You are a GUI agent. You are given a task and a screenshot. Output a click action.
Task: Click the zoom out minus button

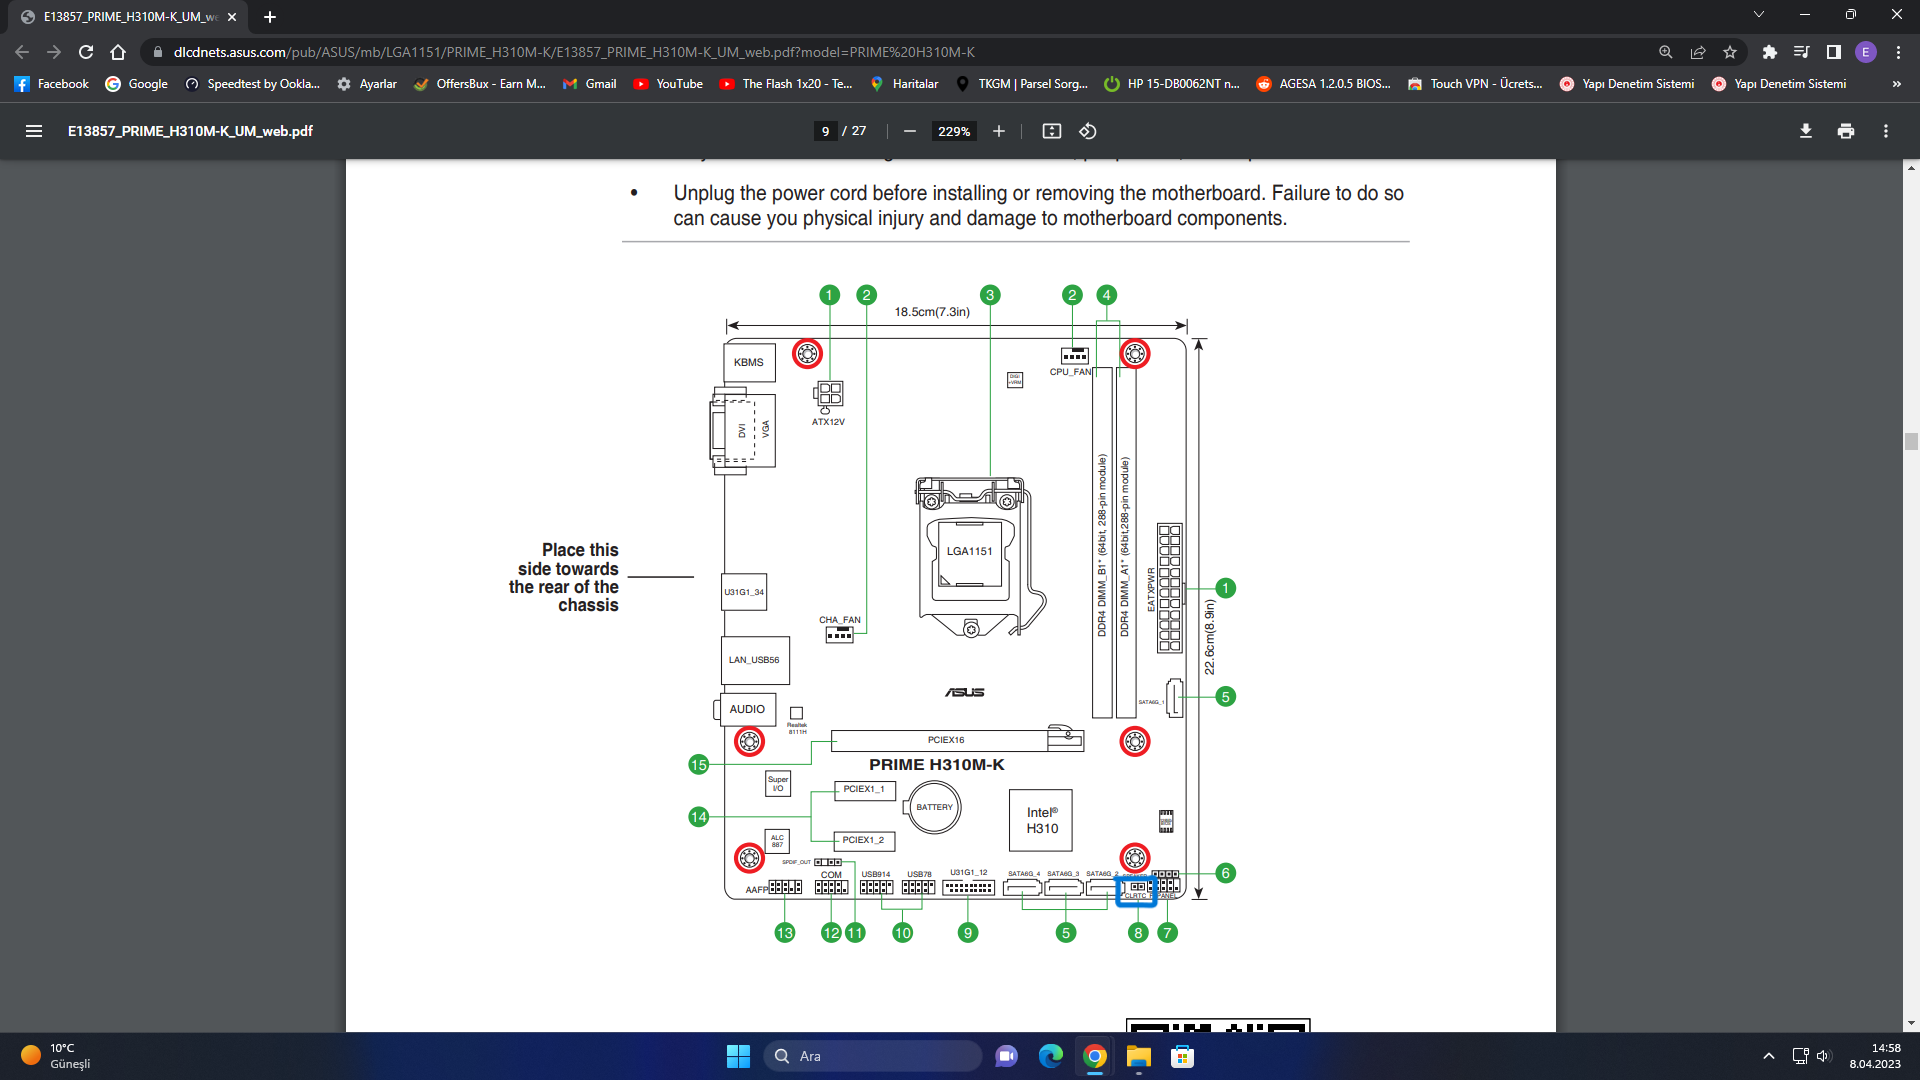tap(909, 131)
